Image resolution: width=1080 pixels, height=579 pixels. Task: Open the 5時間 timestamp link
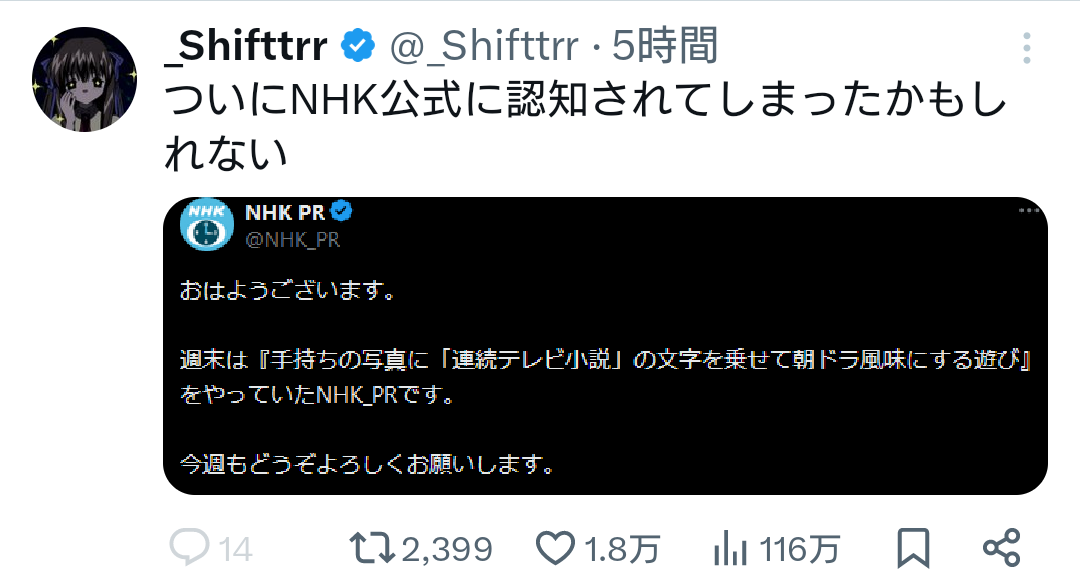[x=664, y=46]
